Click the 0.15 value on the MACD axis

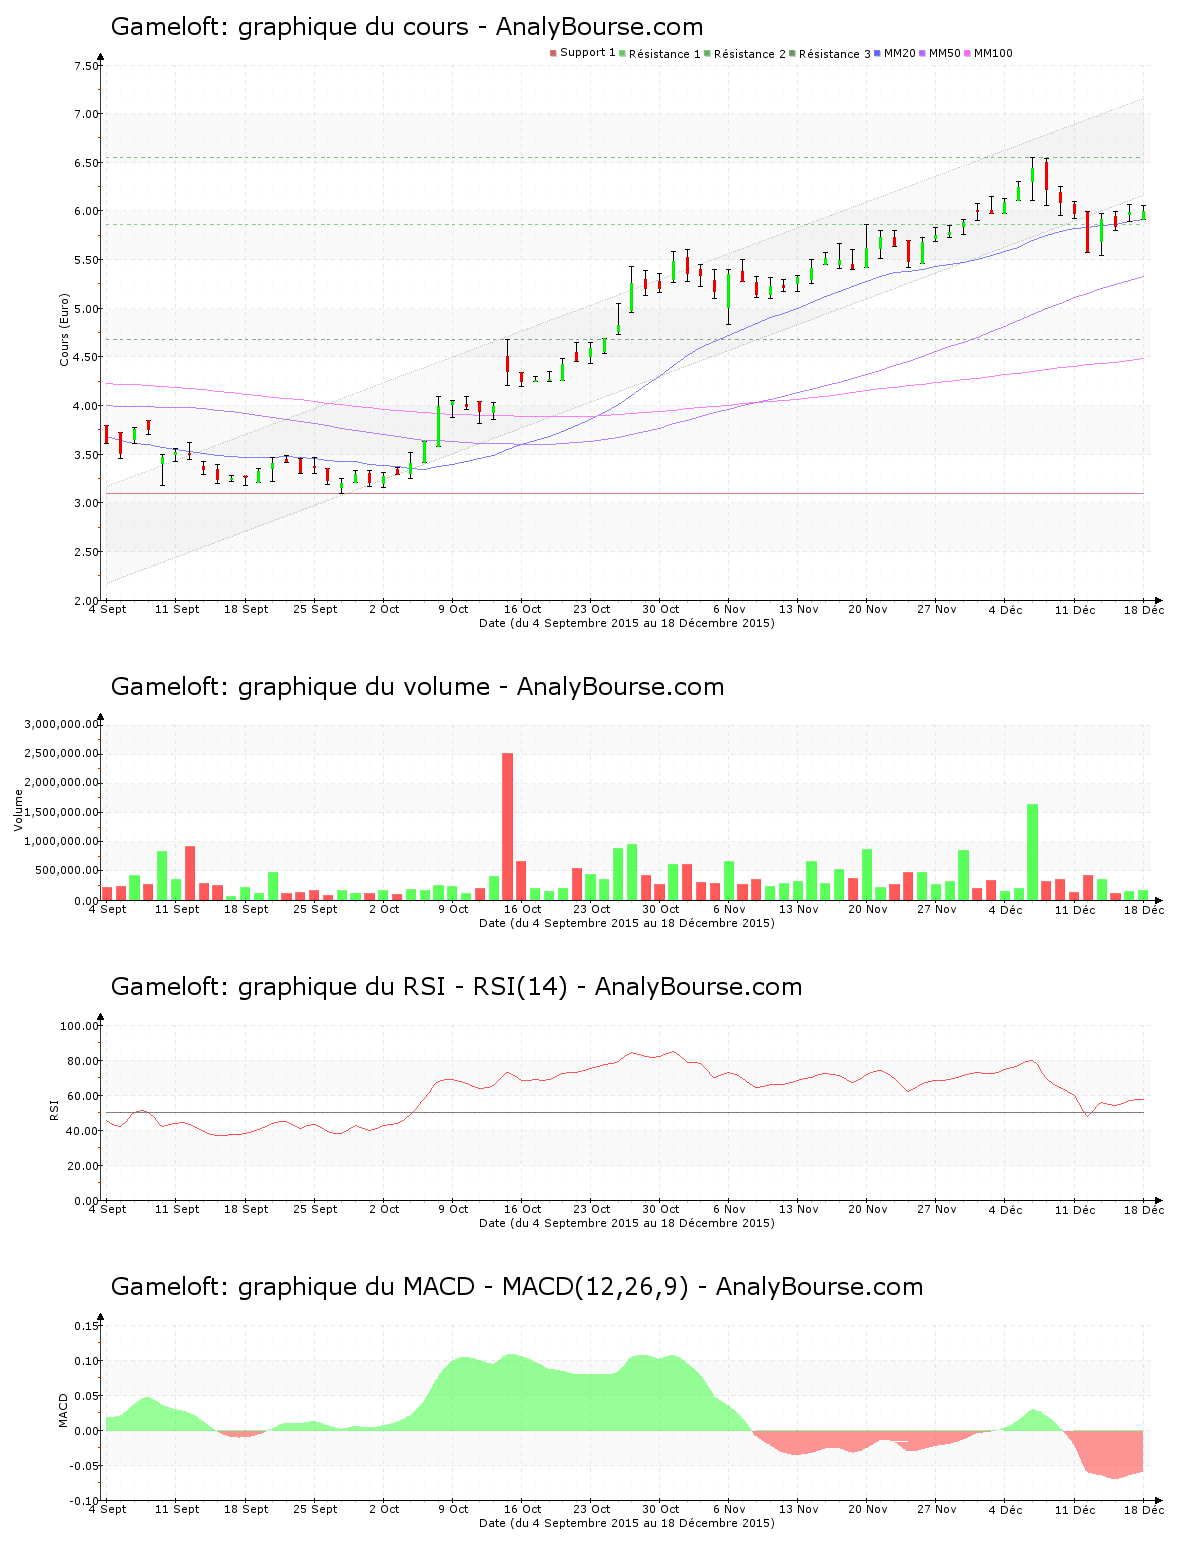pos(87,1326)
